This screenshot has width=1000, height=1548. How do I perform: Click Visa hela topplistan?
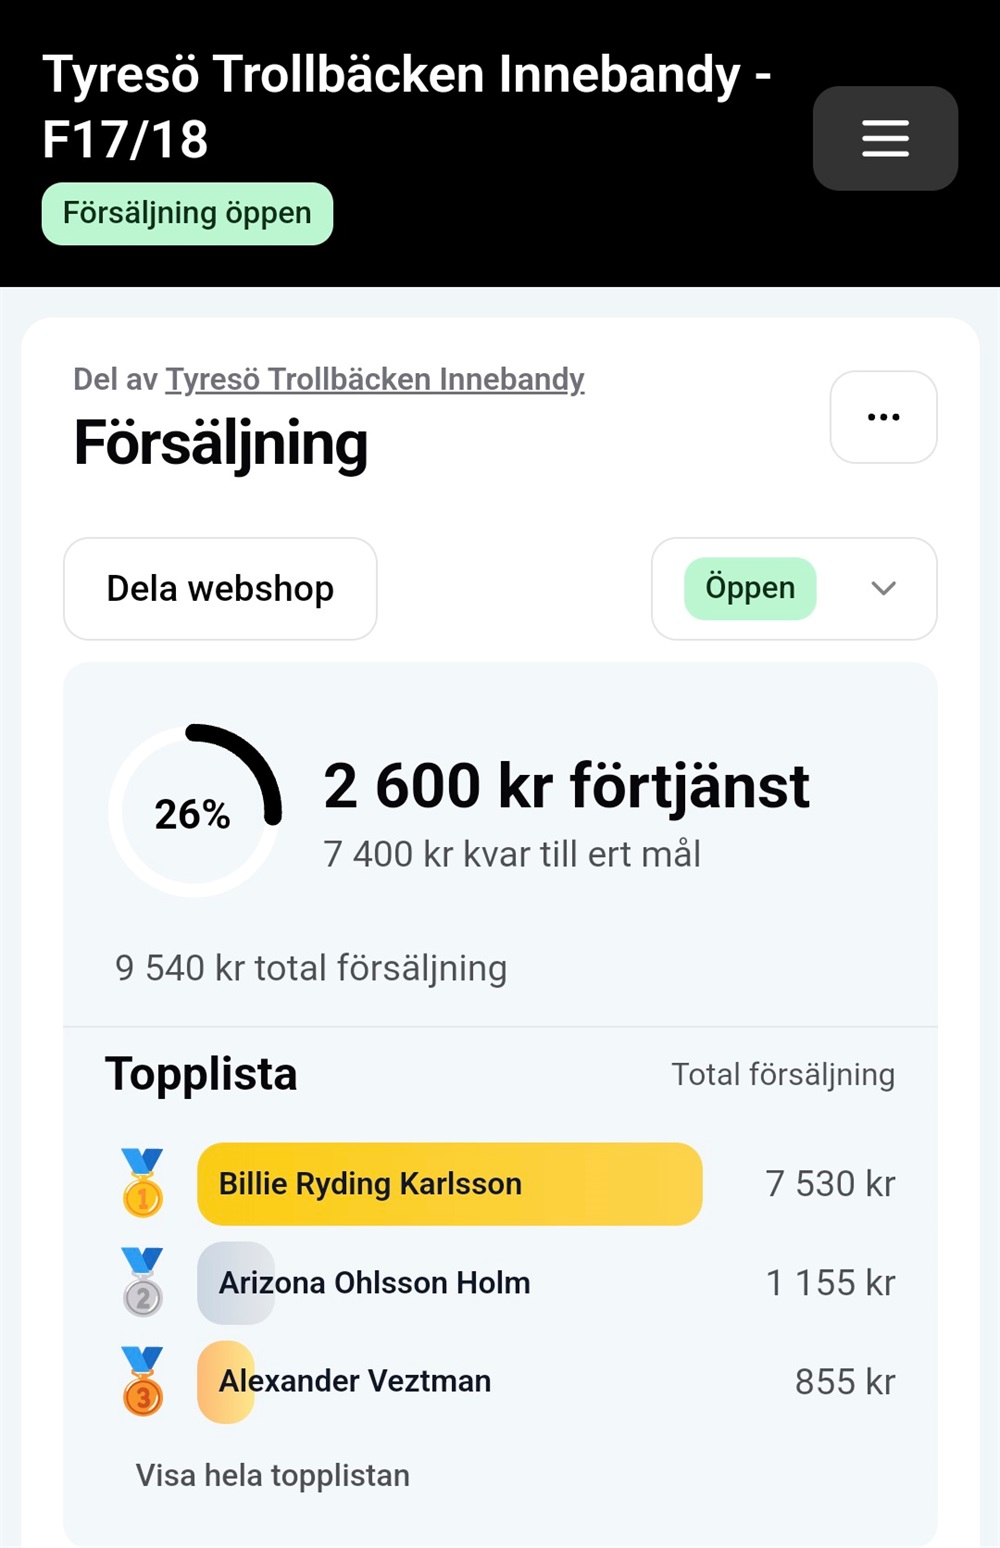click(x=273, y=1475)
